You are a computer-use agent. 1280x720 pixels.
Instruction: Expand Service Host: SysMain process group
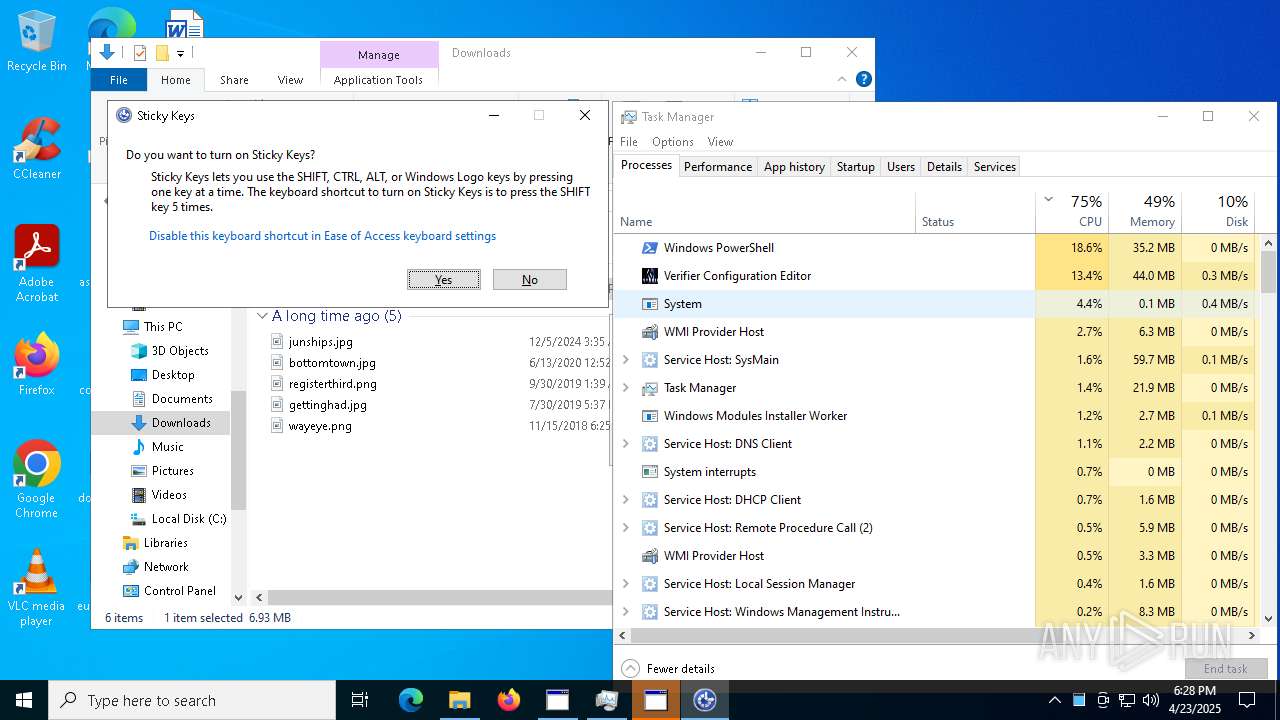click(626, 360)
